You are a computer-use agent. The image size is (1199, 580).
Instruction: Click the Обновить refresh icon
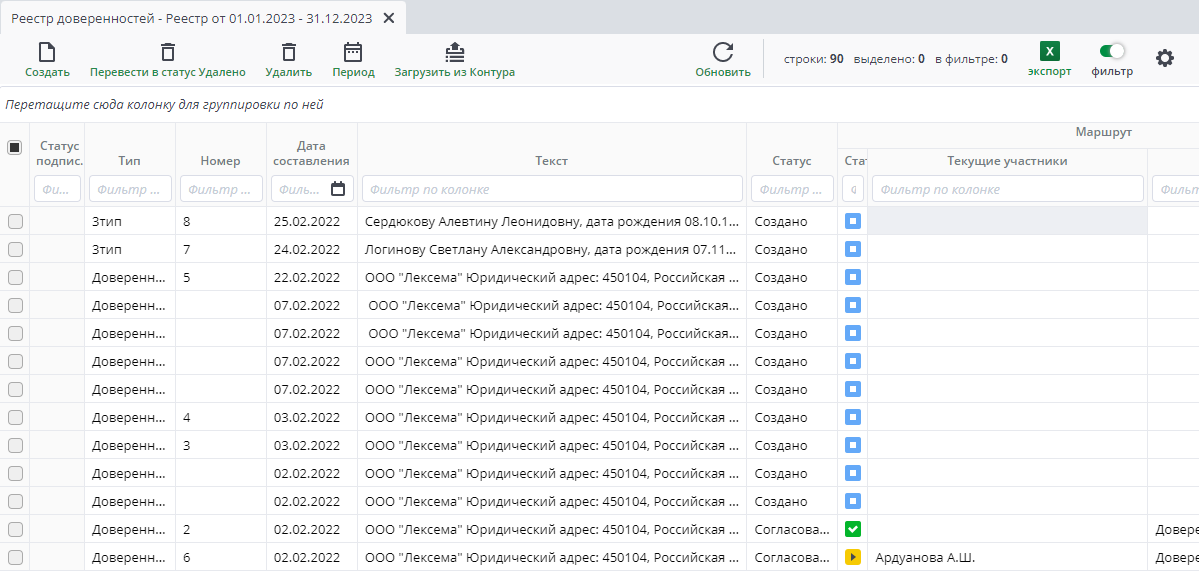(x=723, y=52)
